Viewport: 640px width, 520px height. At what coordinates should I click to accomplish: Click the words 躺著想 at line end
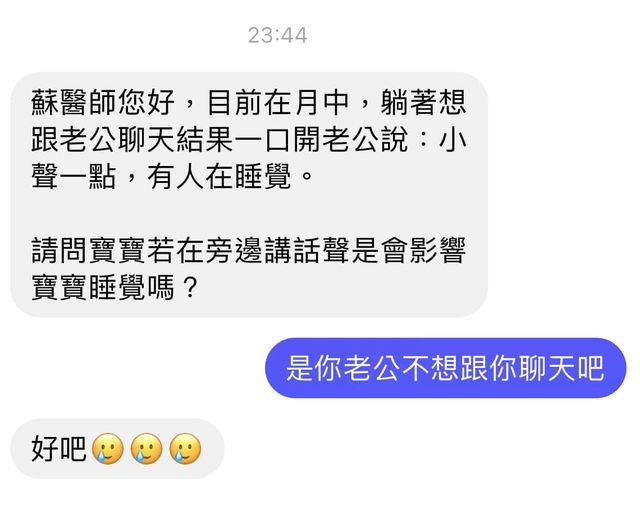click(x=424, y=102)
